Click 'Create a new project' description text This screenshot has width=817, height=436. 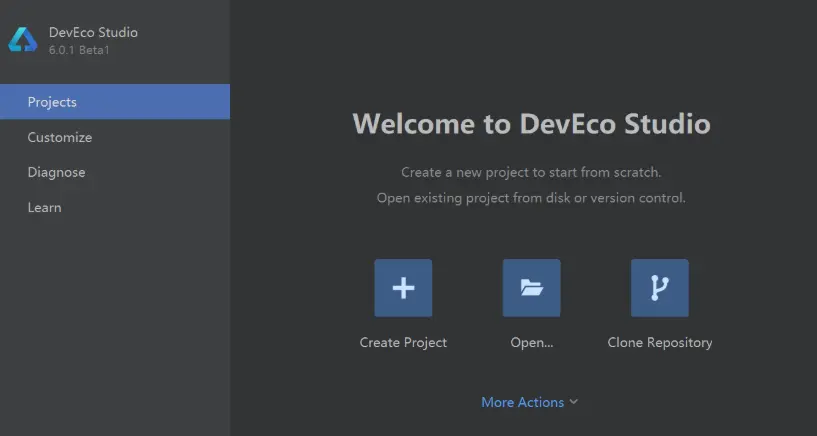(x=531, y=172)
